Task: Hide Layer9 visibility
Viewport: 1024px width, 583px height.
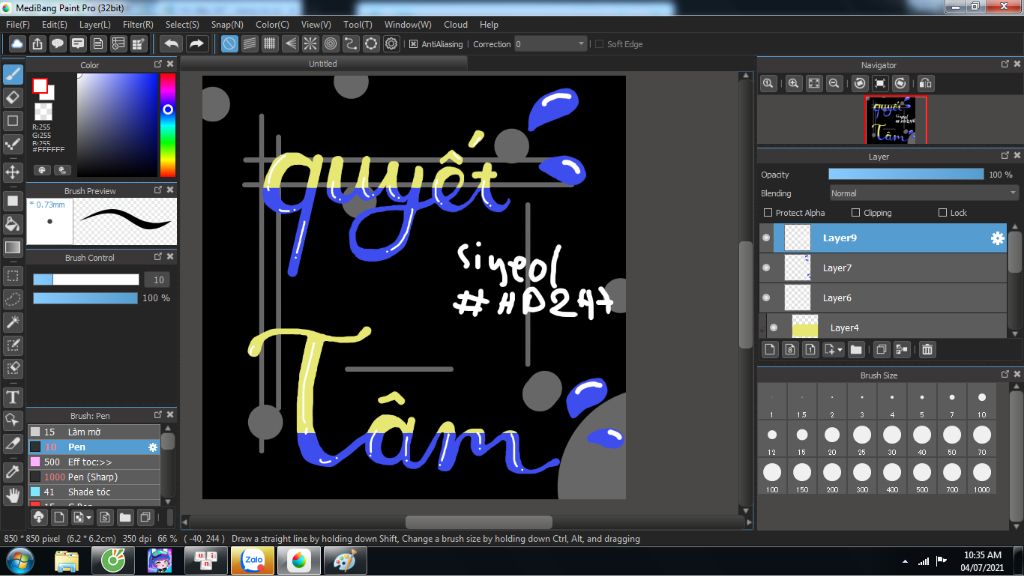Action: pos(767,238)
